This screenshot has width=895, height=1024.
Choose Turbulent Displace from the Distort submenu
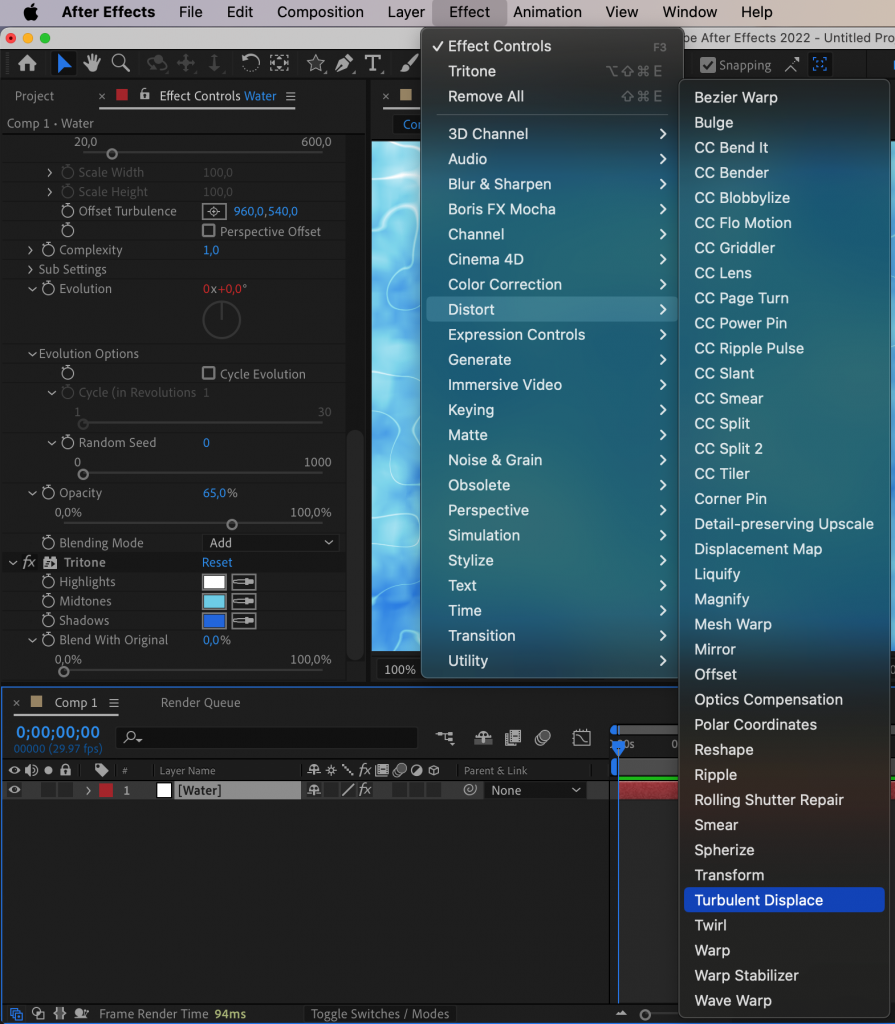click(x=763, y=899)
